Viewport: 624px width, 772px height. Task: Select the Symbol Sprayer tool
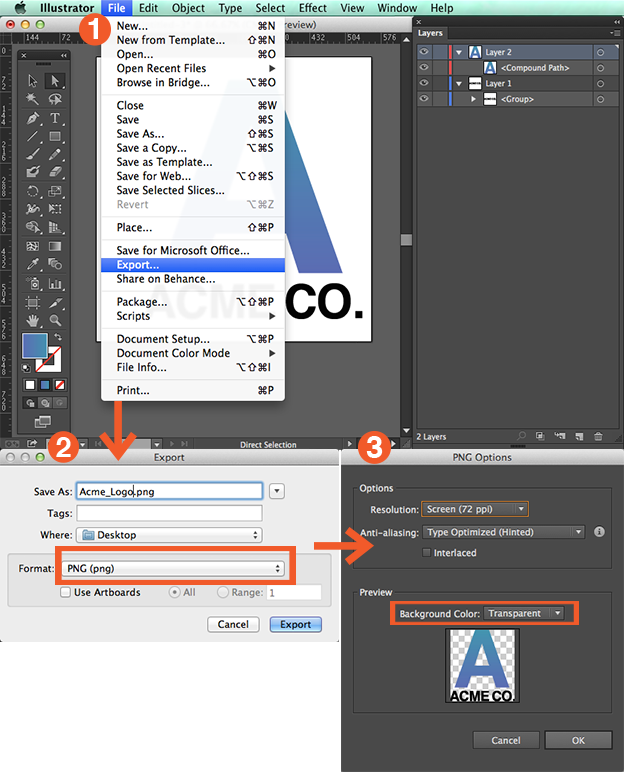pos(33,284)
